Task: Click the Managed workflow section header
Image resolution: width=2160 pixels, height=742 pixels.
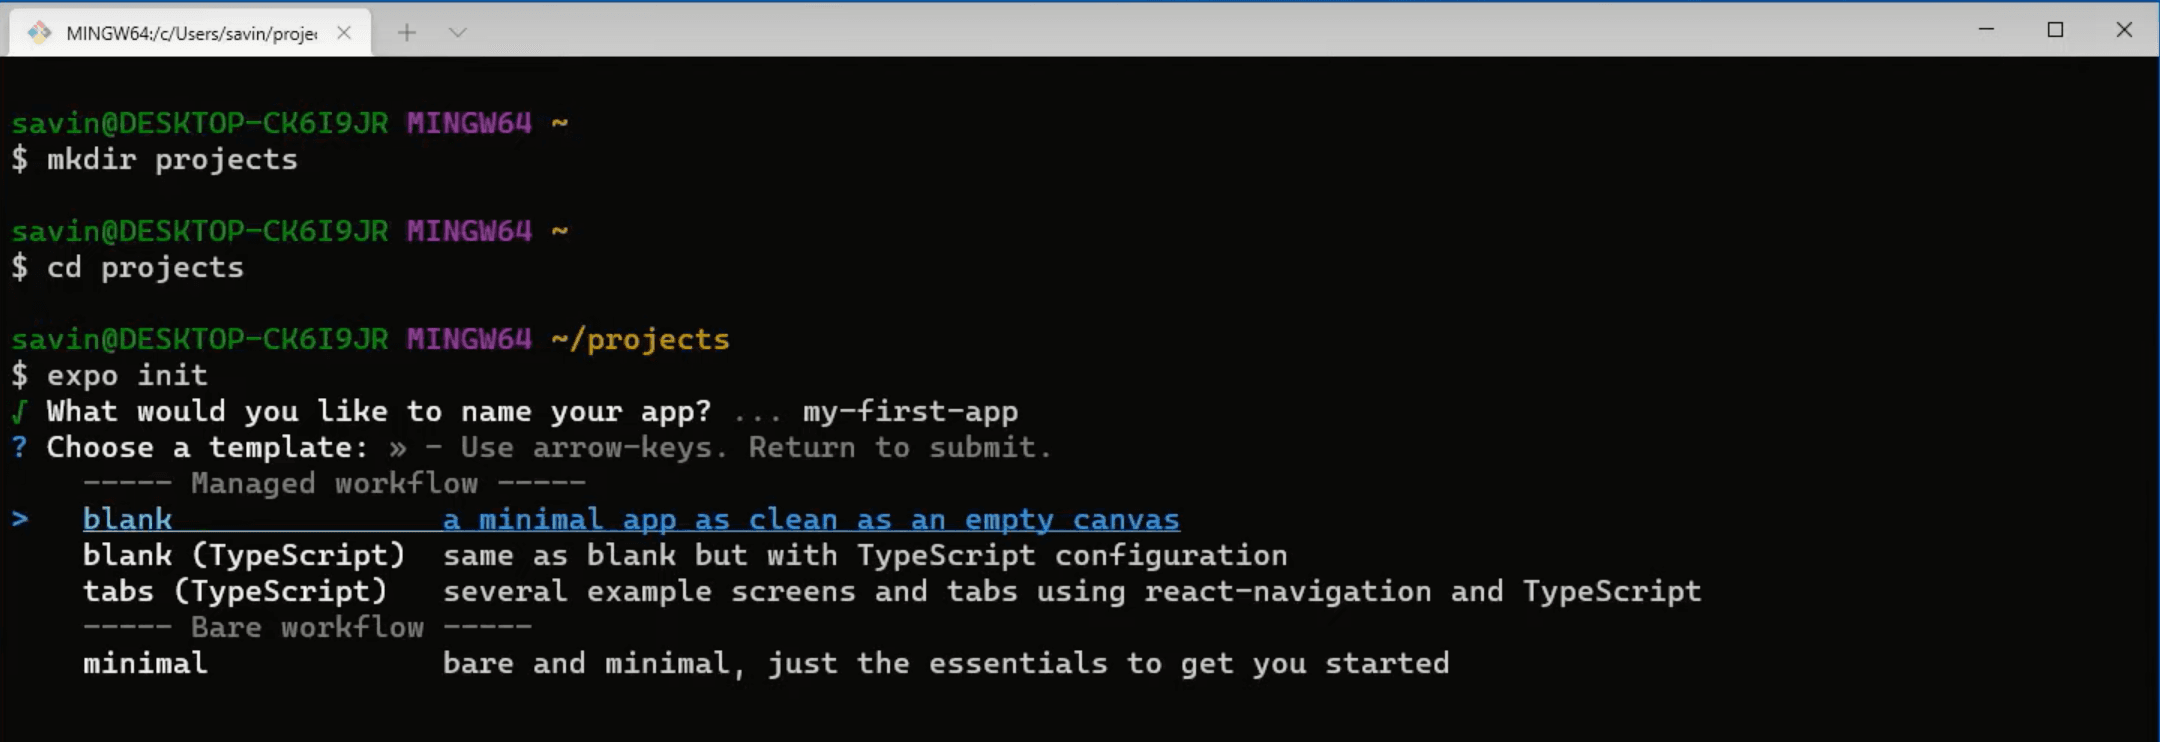Action: point(333,483)
